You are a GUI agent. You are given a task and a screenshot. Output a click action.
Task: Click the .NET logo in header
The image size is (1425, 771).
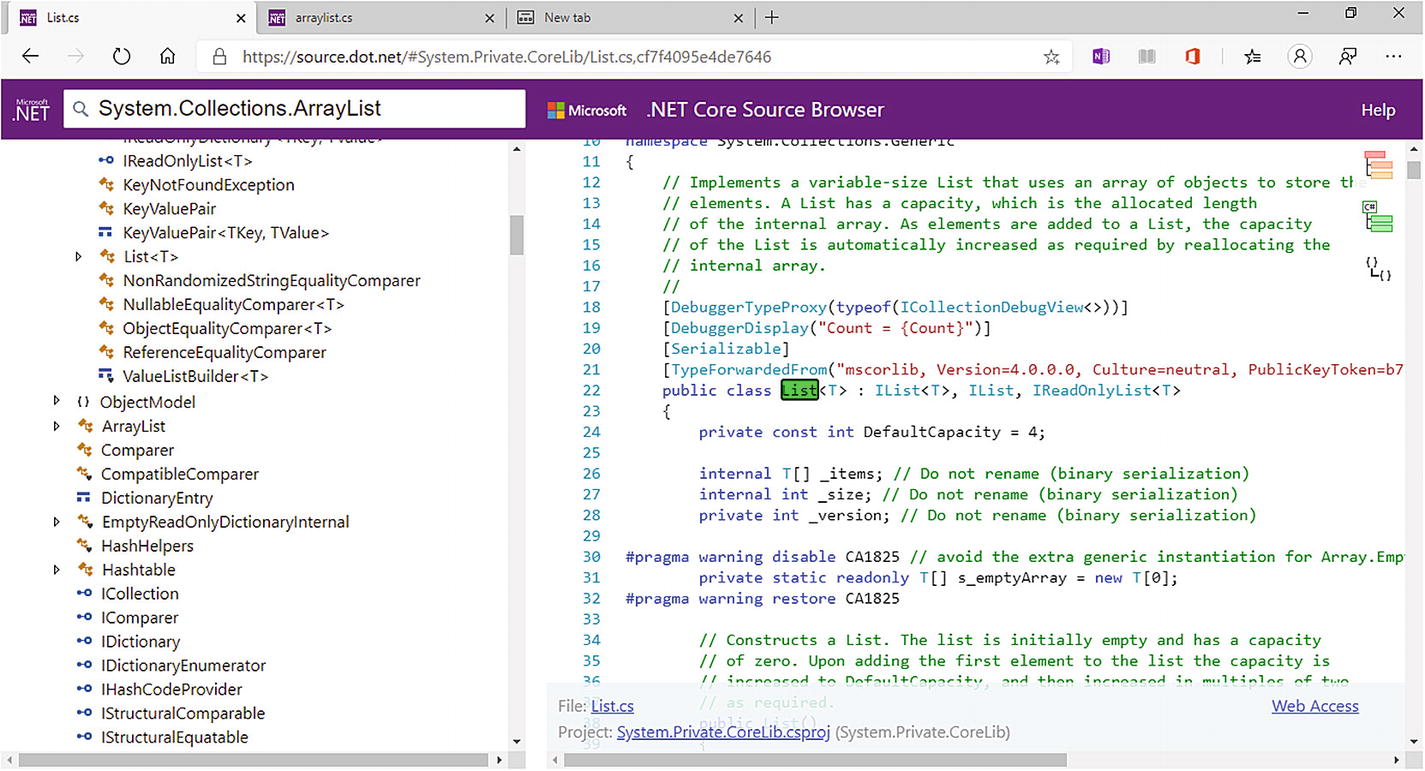tap(30, 110)
